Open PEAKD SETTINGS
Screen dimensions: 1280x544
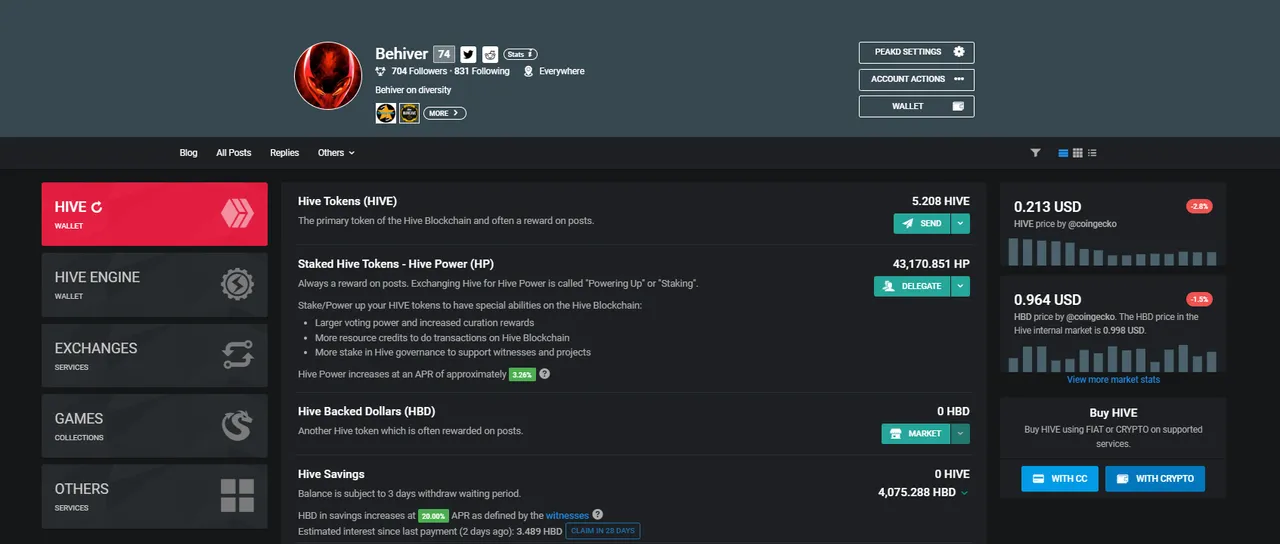click(916, 52)
